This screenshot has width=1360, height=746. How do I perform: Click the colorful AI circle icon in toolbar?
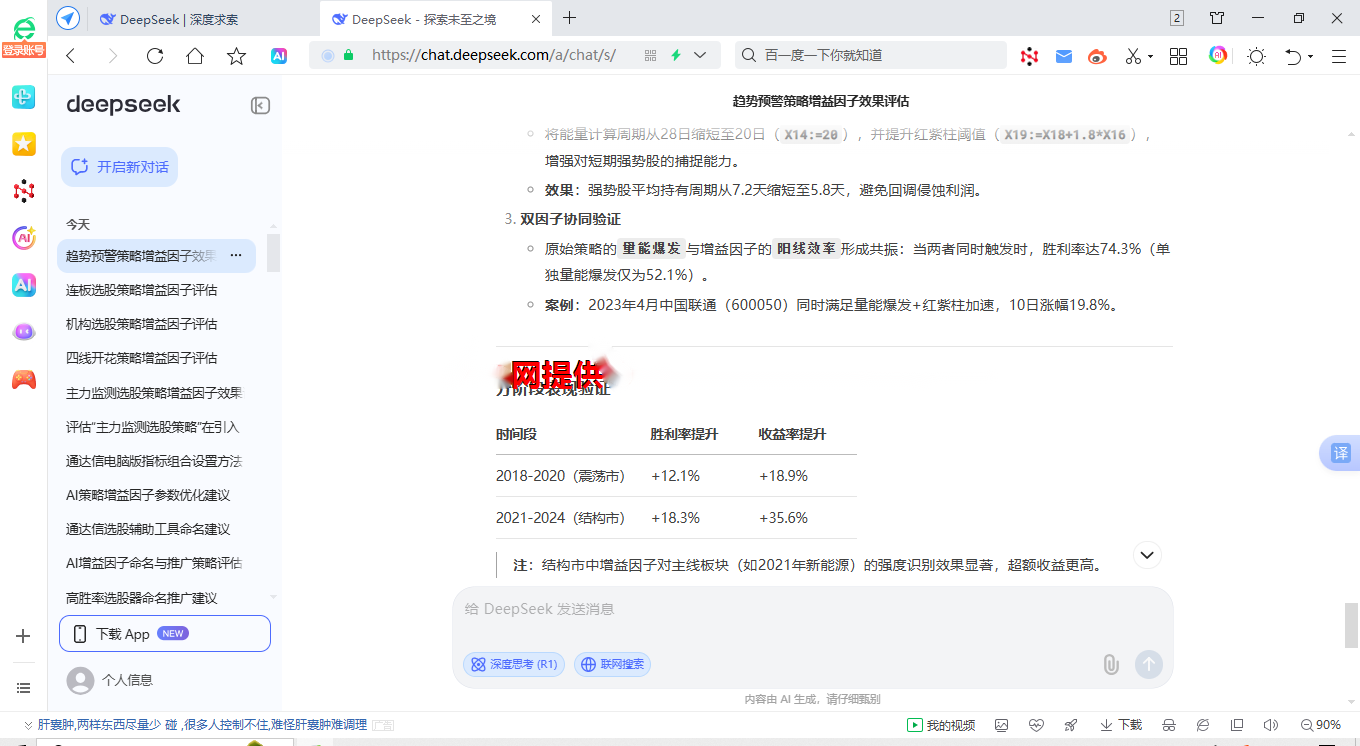point(1218,55)
